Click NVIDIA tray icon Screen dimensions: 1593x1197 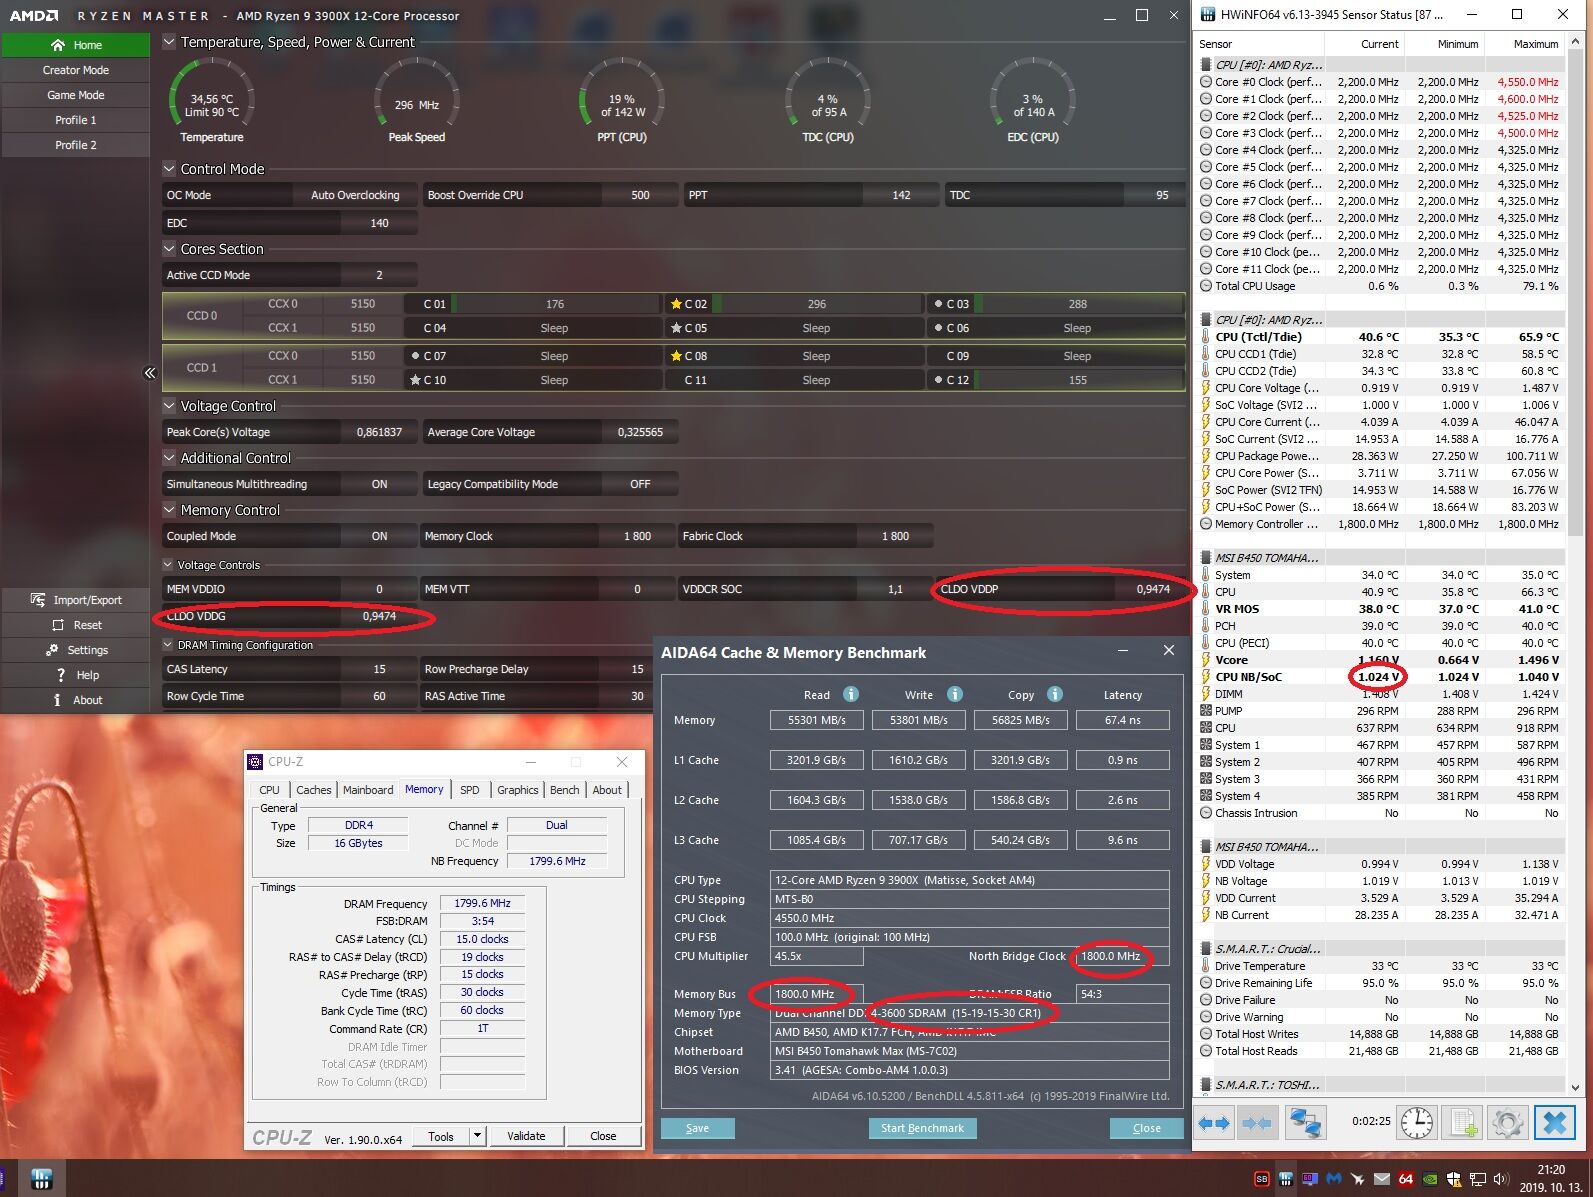(x=1430, y=1179)
